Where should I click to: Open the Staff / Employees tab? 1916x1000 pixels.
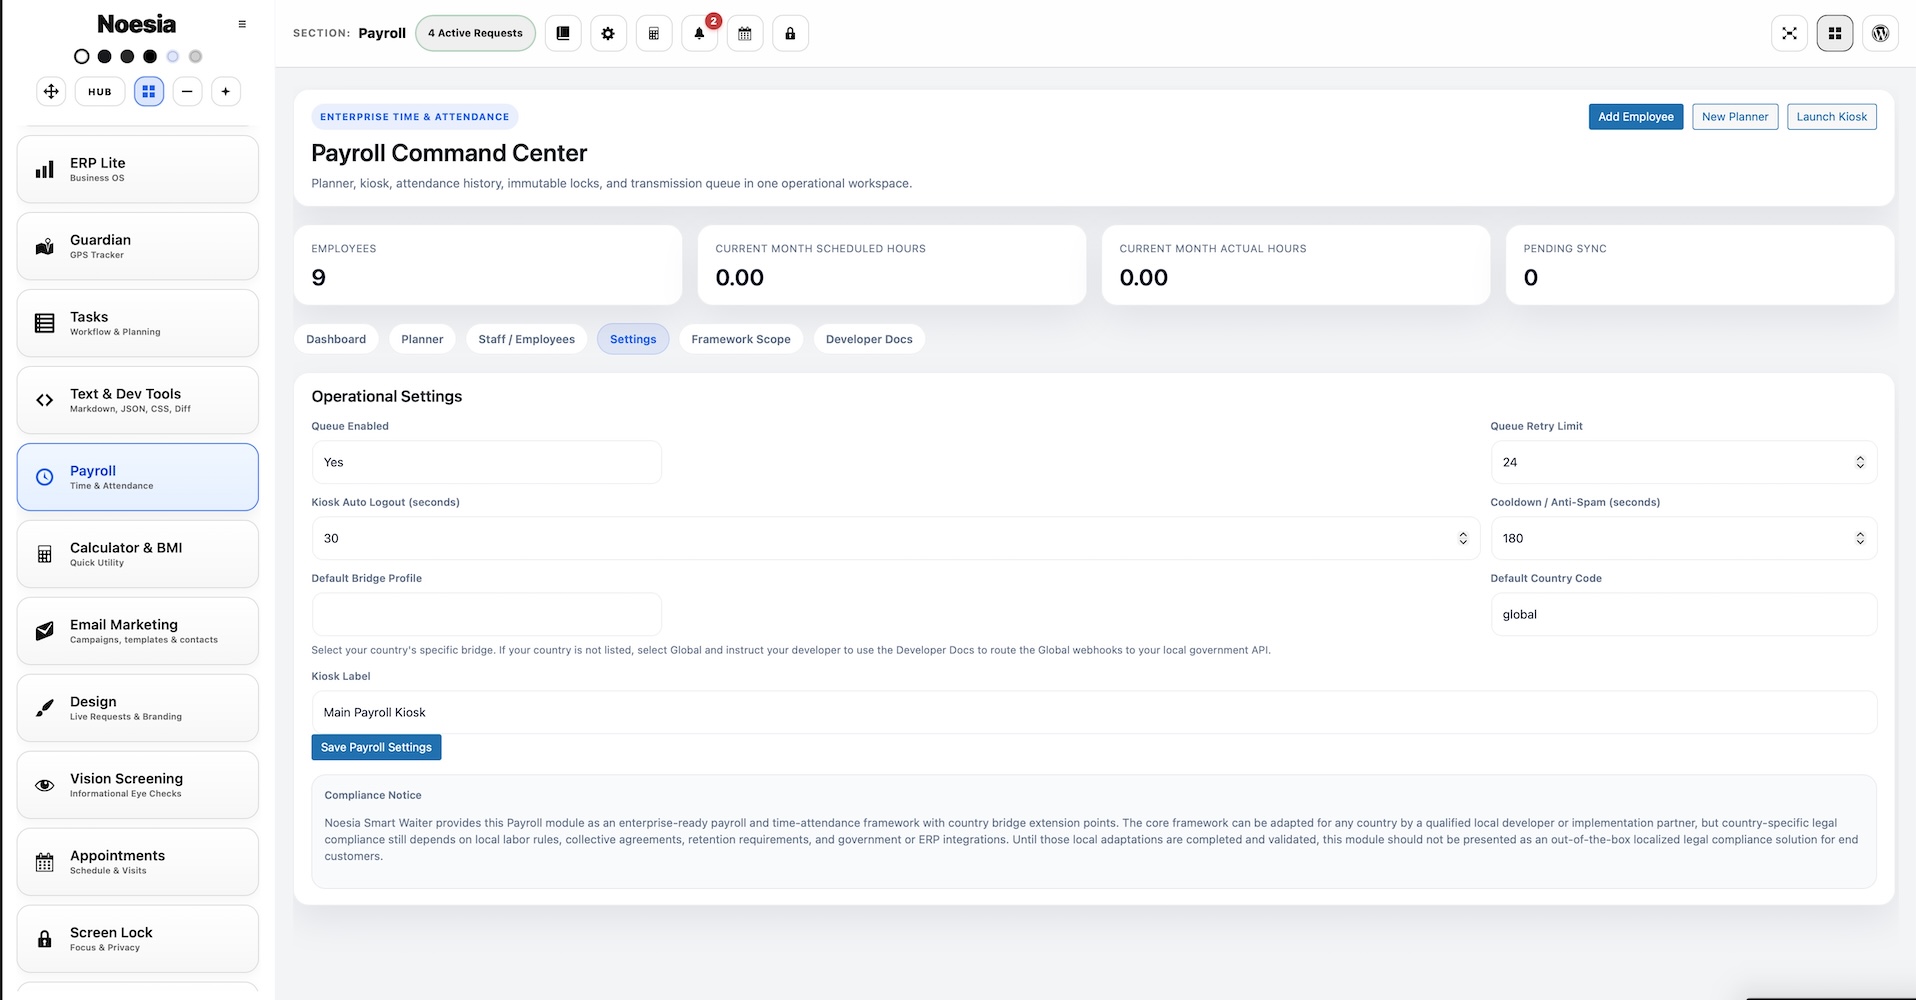[x=527, y=339]
